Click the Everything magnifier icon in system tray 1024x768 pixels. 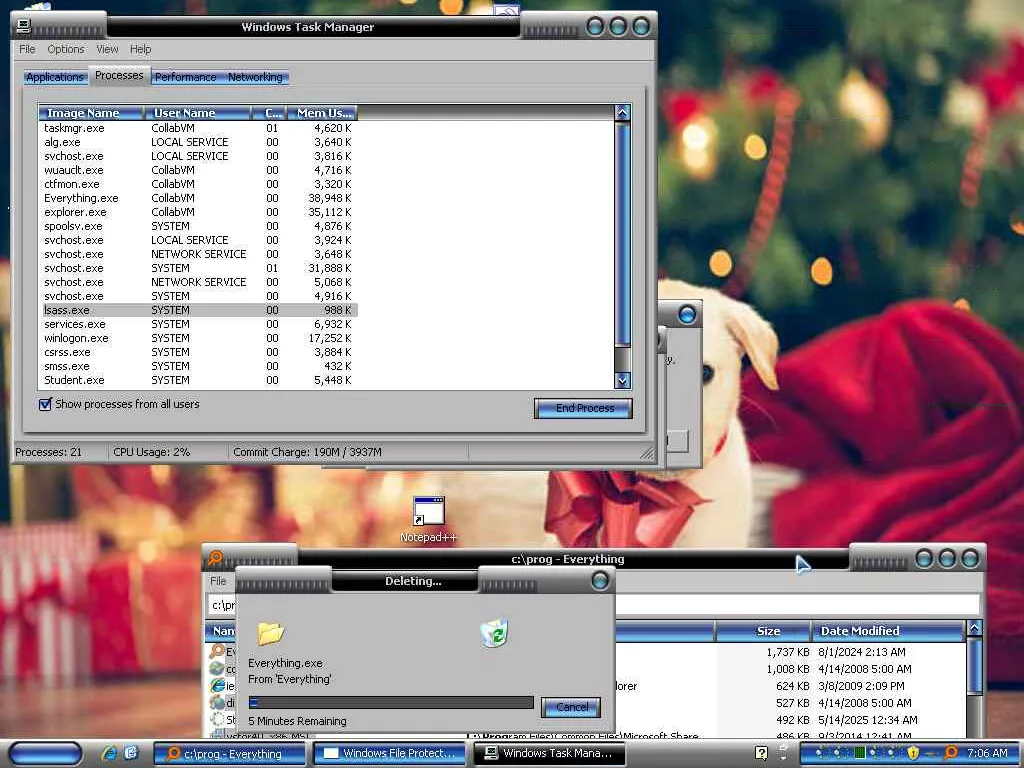tap(951, 753)
